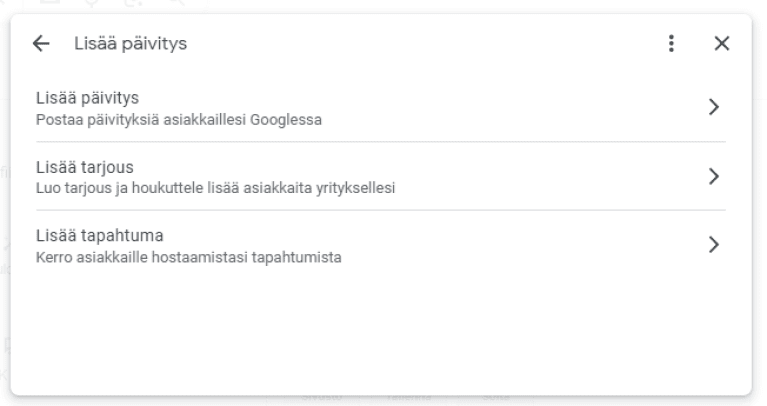Click 'Luo' at the start of offer description
Image resolution: width=767 pixels, height=406 pixels.
[x=46, y=189]
